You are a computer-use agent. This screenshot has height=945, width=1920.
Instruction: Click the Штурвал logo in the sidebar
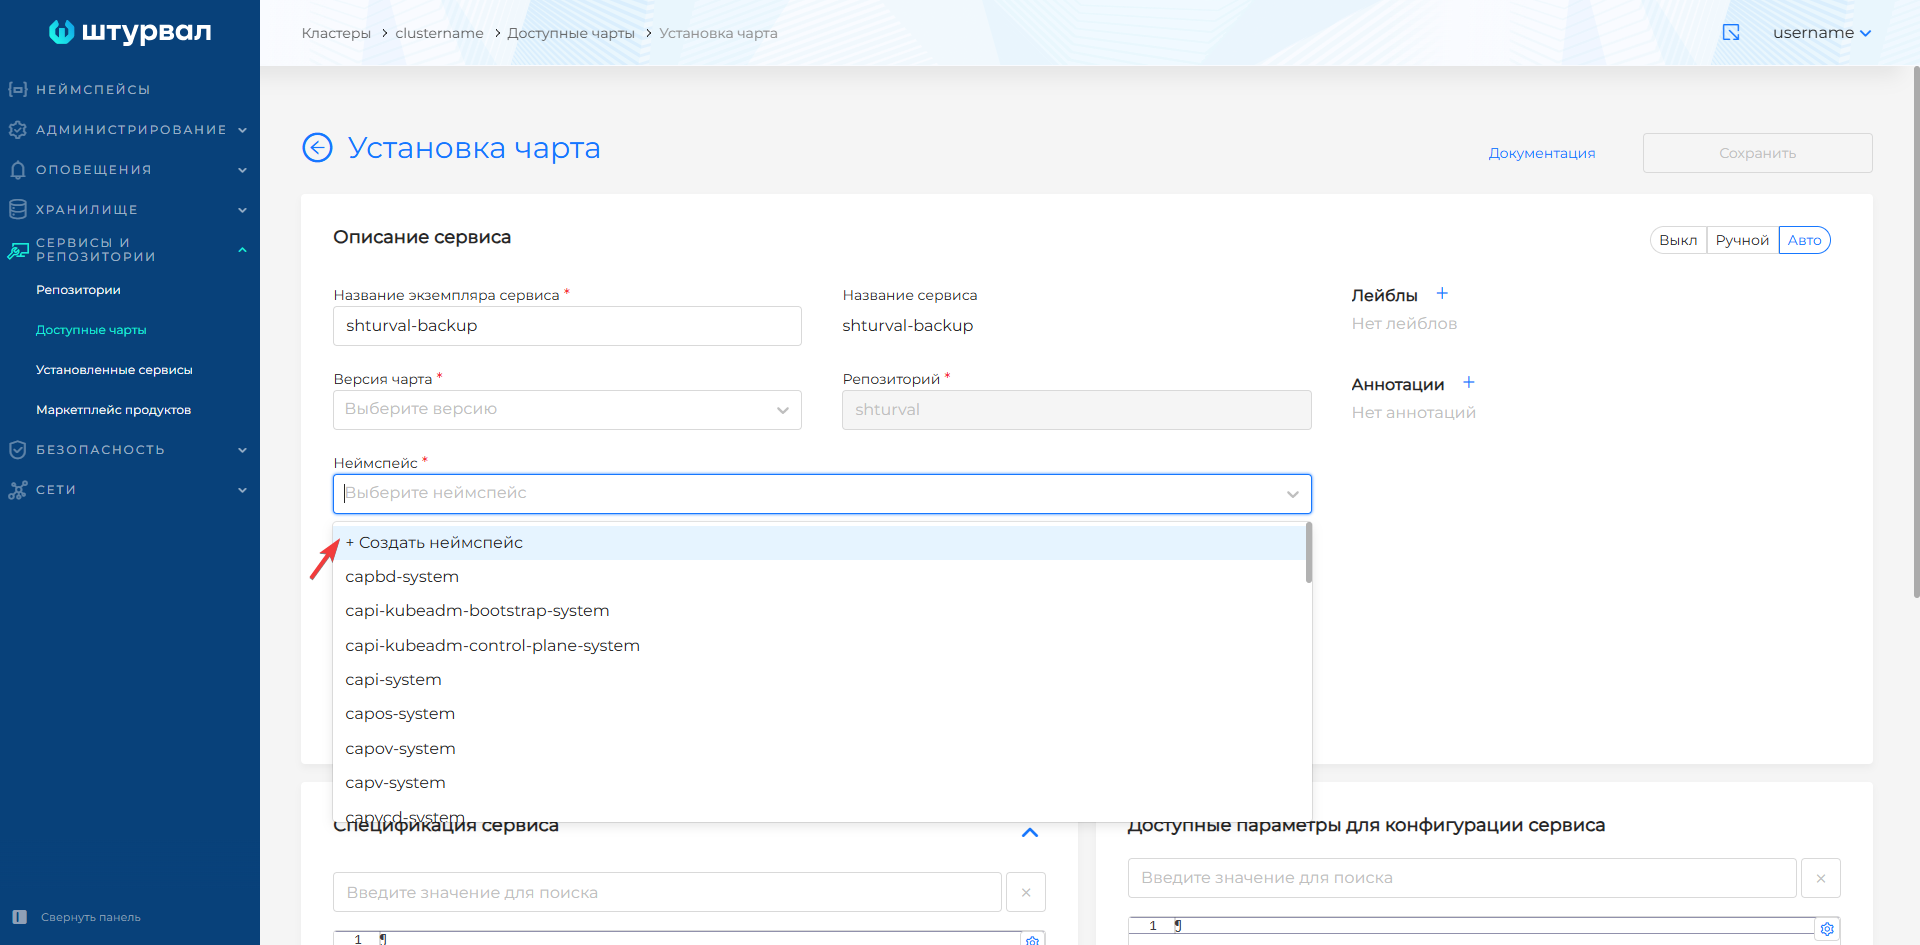[129, 32]
